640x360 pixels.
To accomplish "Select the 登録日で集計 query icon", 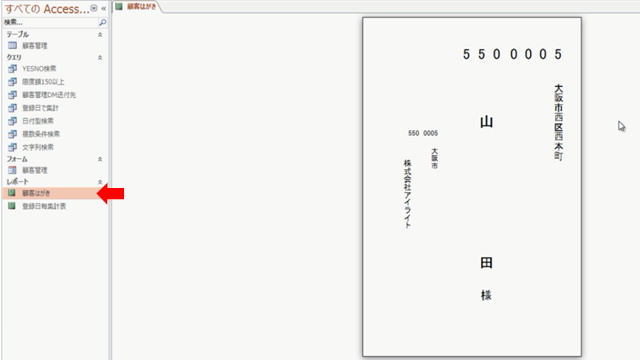I will click(13, 108).
